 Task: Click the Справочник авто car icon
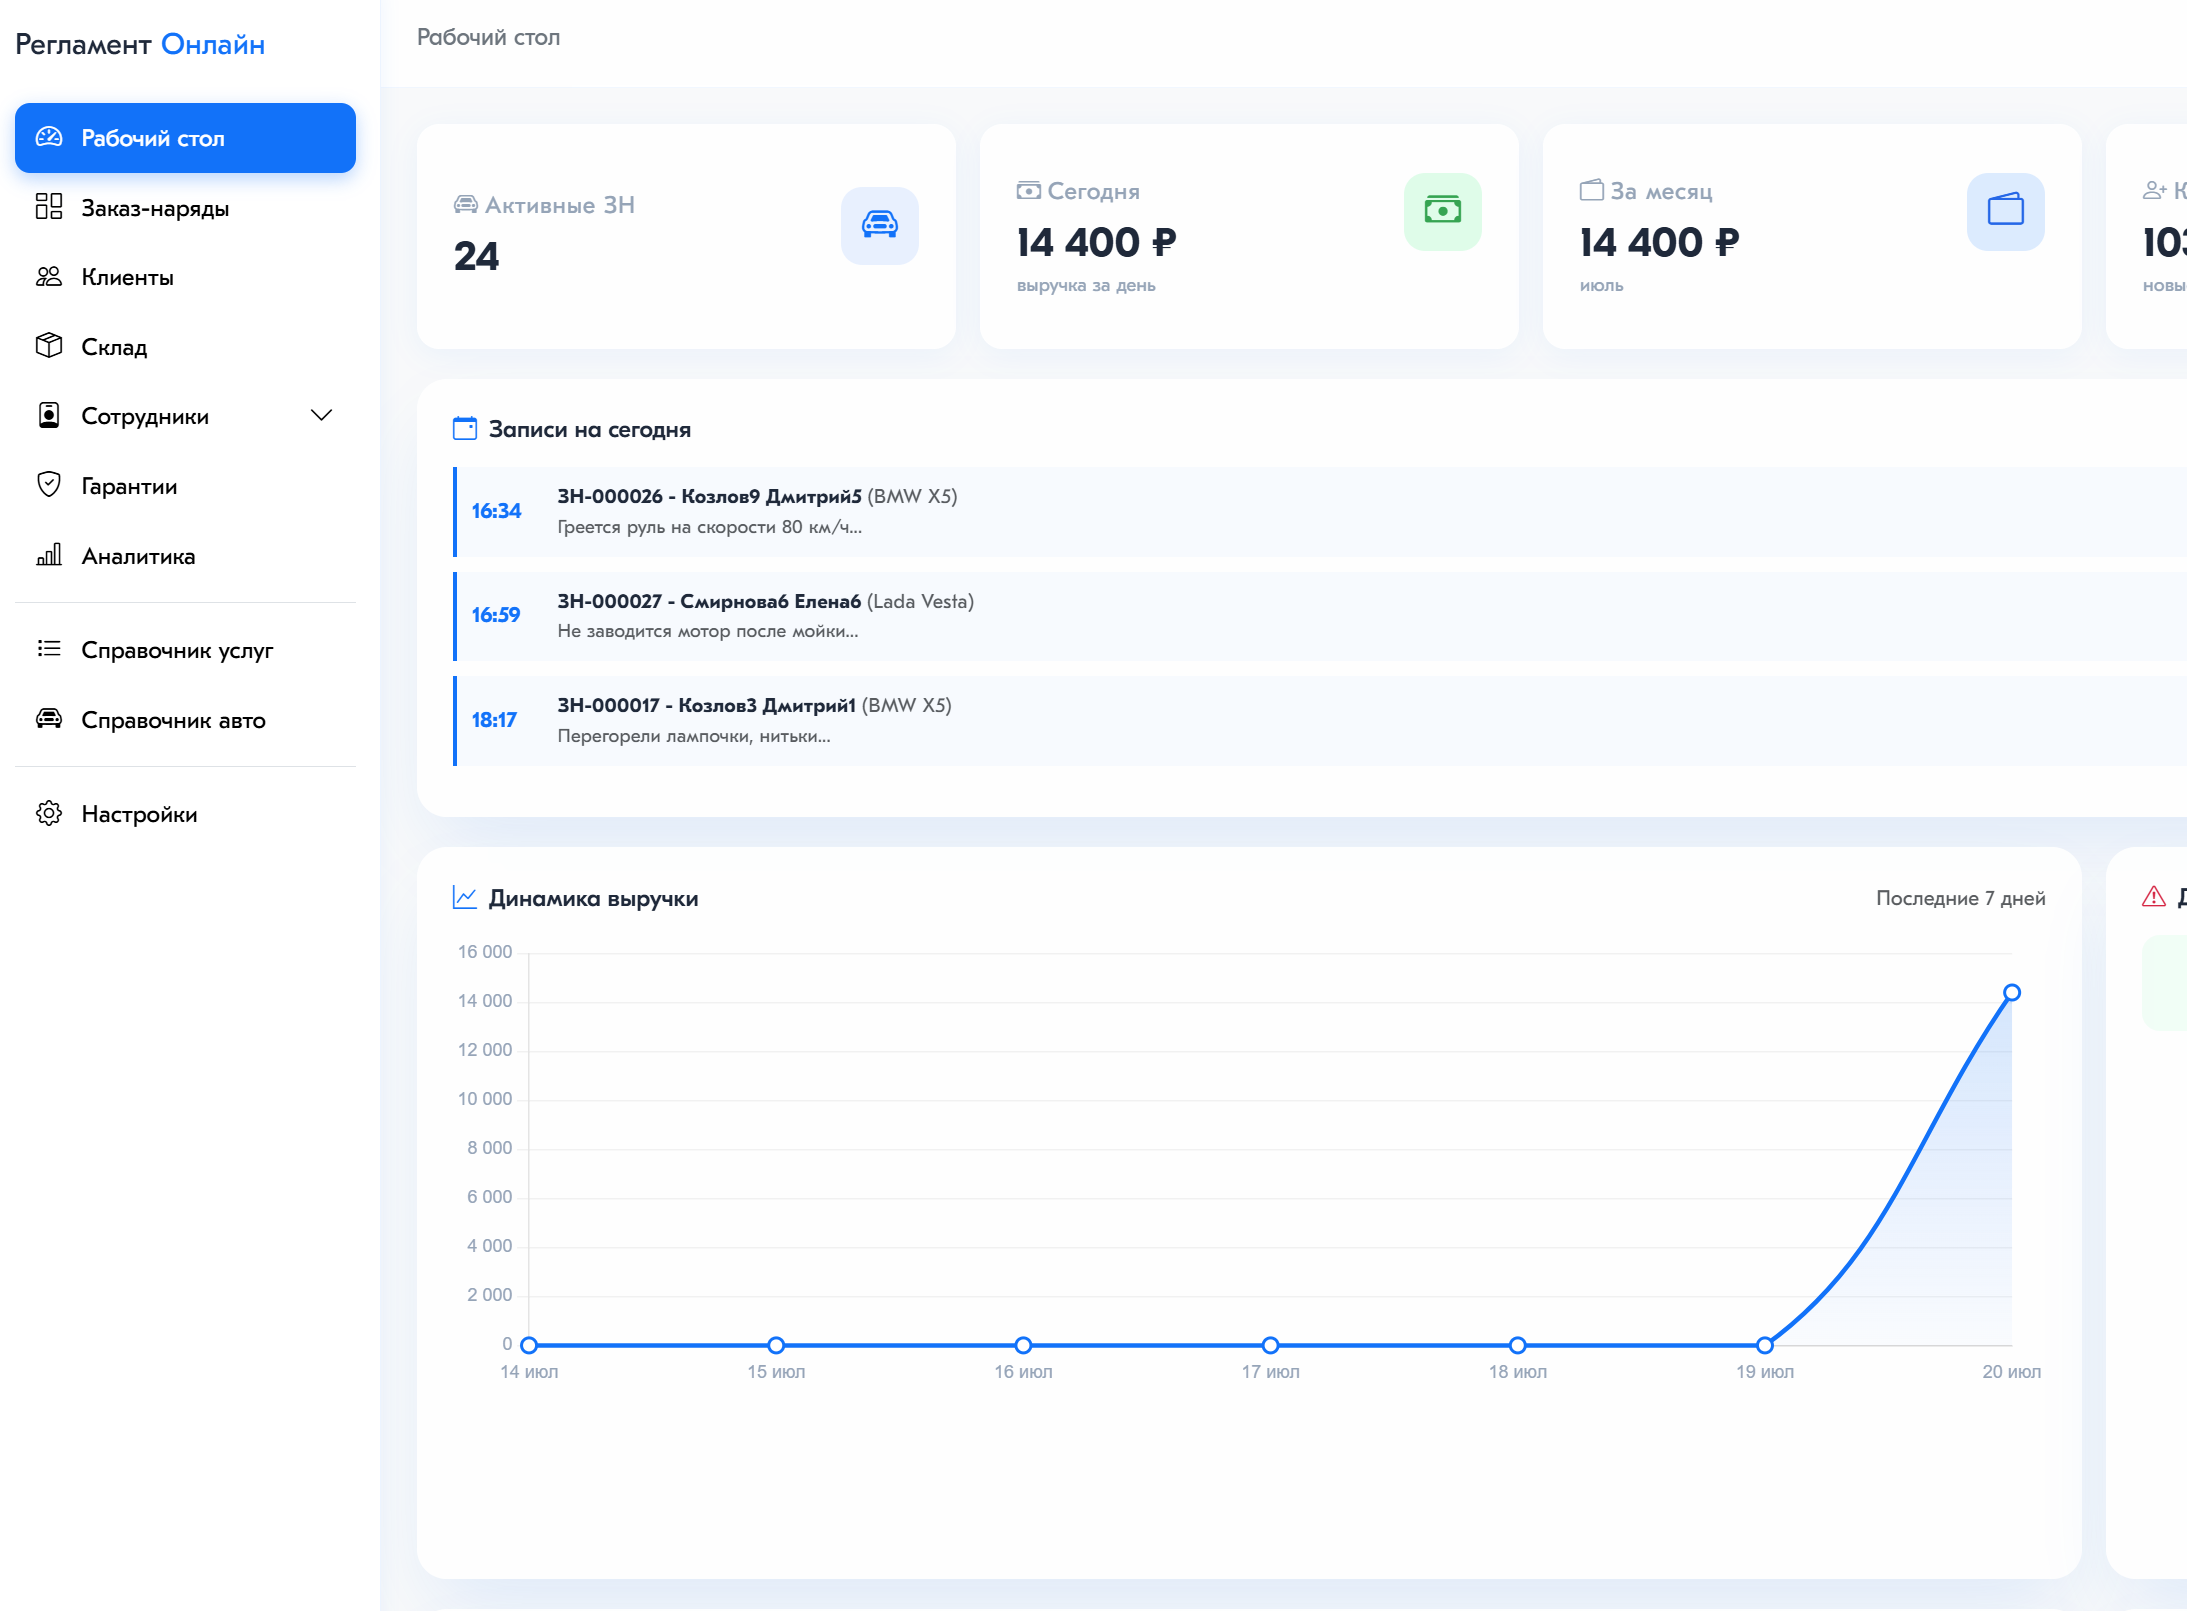[x=49, y=719]
